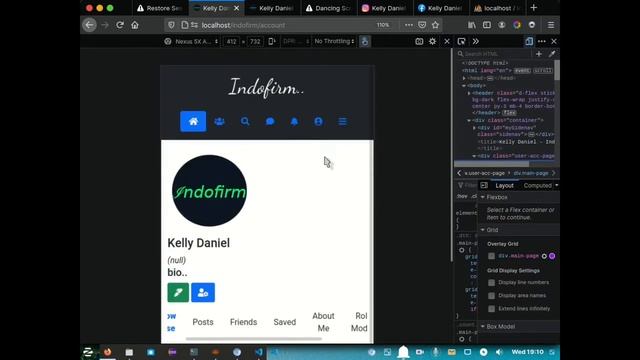Add a new node with plus icon
640x360 pixels.
pyautogui.click(x=539, y=54)
